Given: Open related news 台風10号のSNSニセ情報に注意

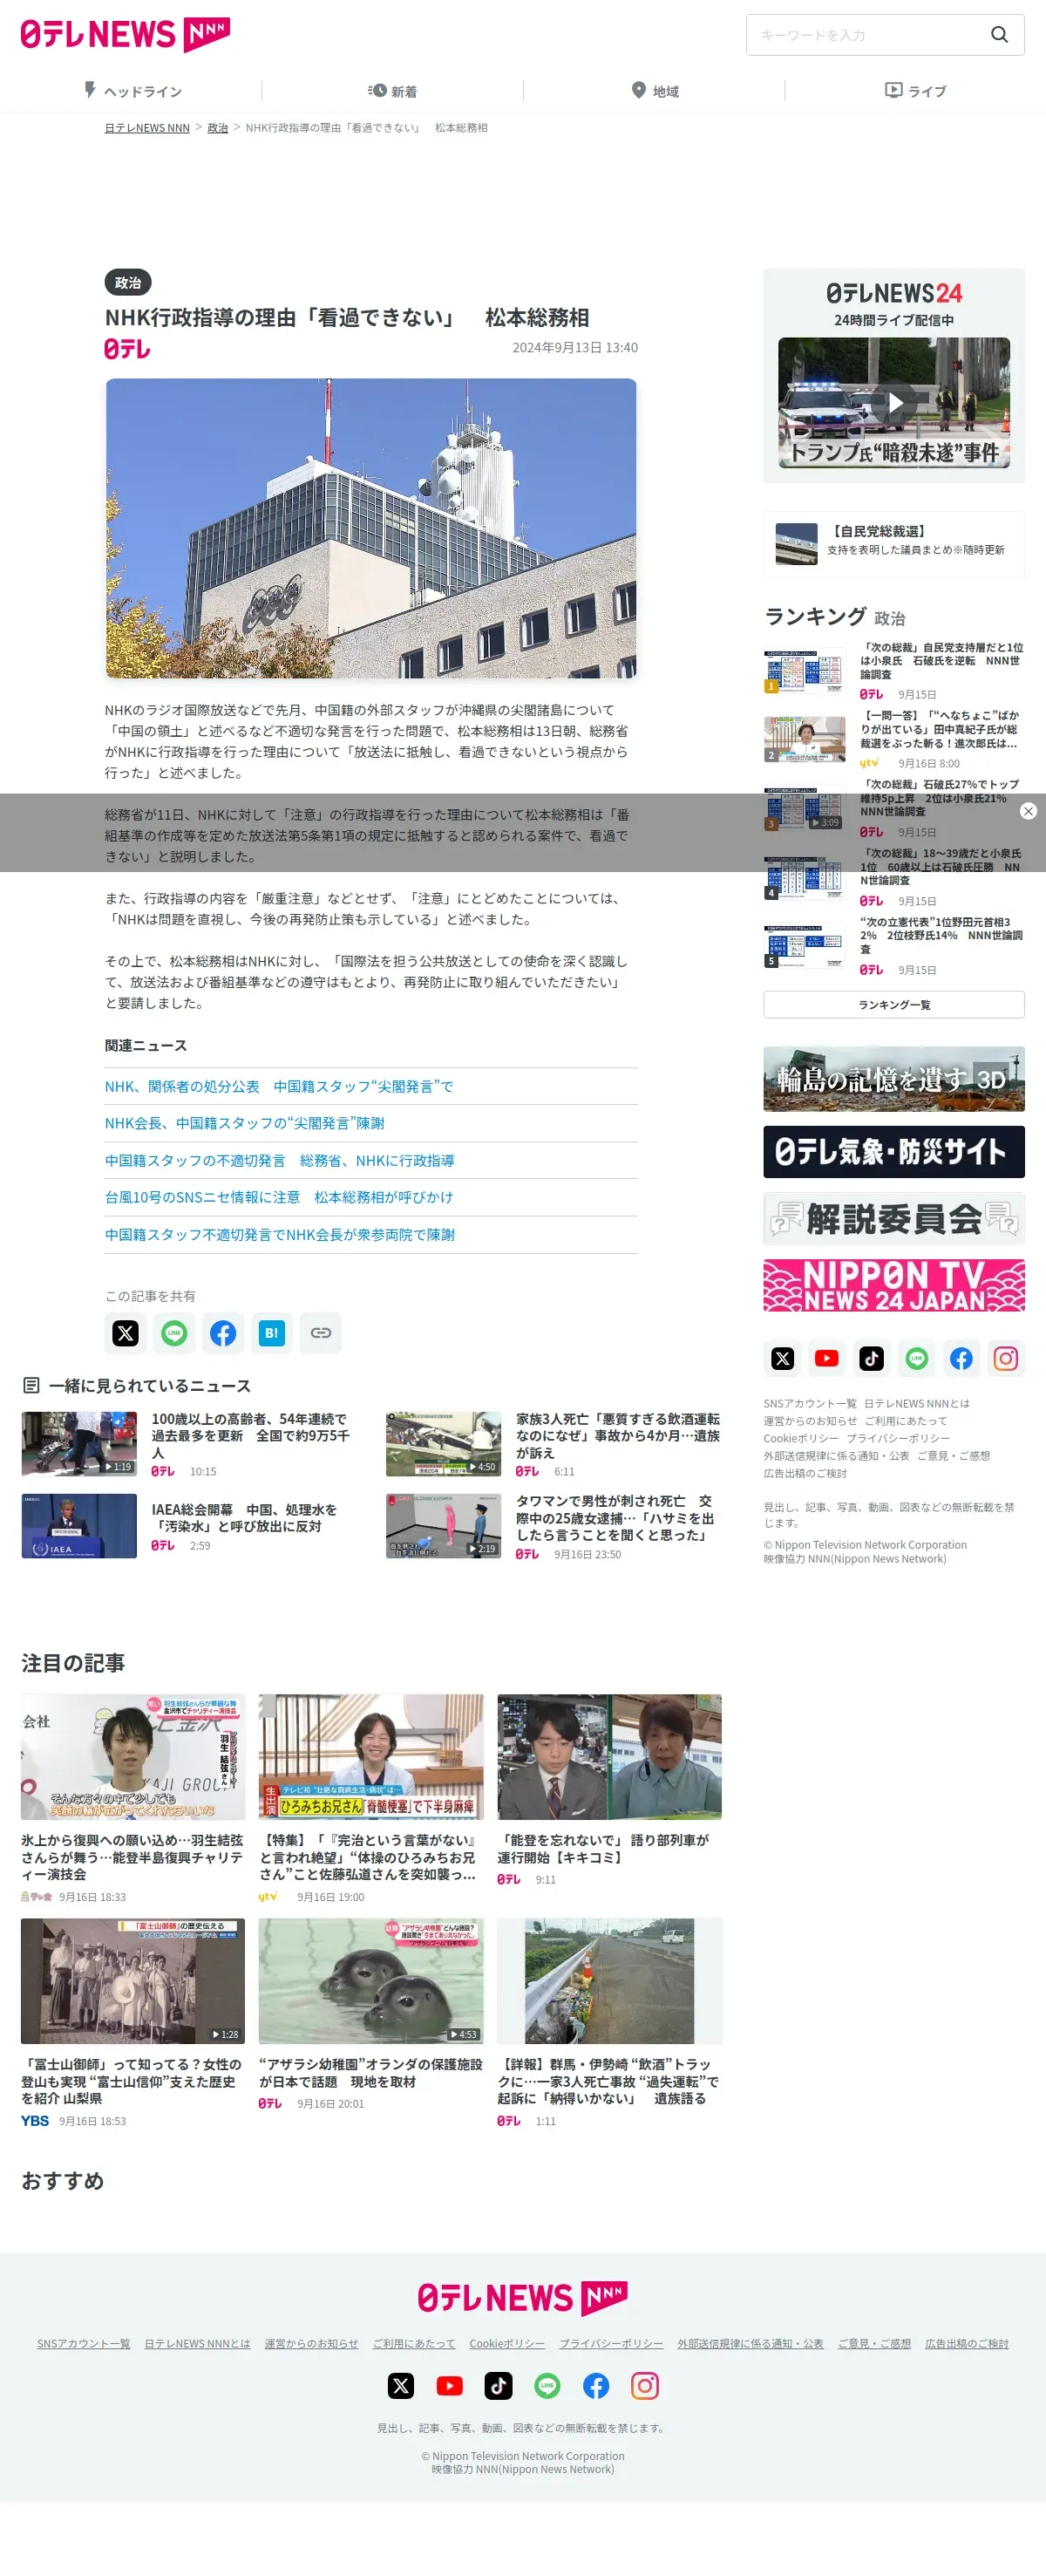Looking at the screenshot, I should [279, 1197].
